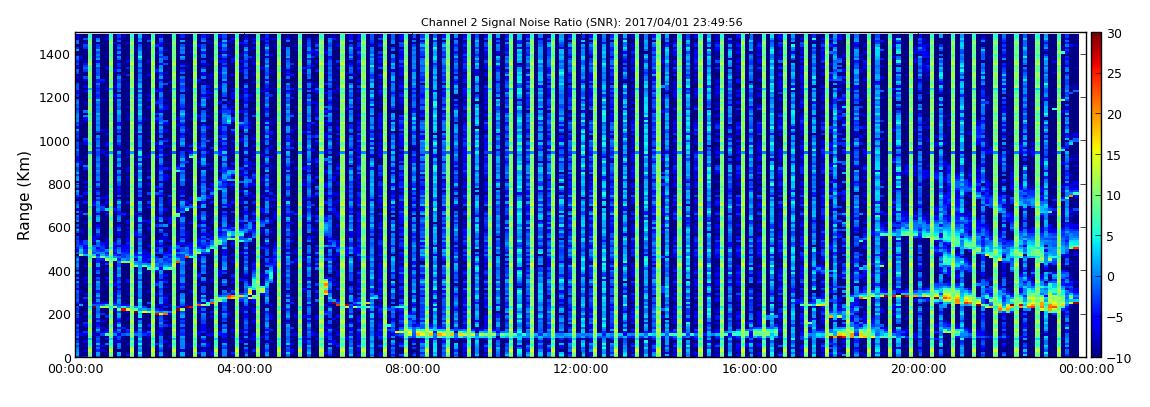Click the x-axis time label 12:00:00

coord(580,370)
